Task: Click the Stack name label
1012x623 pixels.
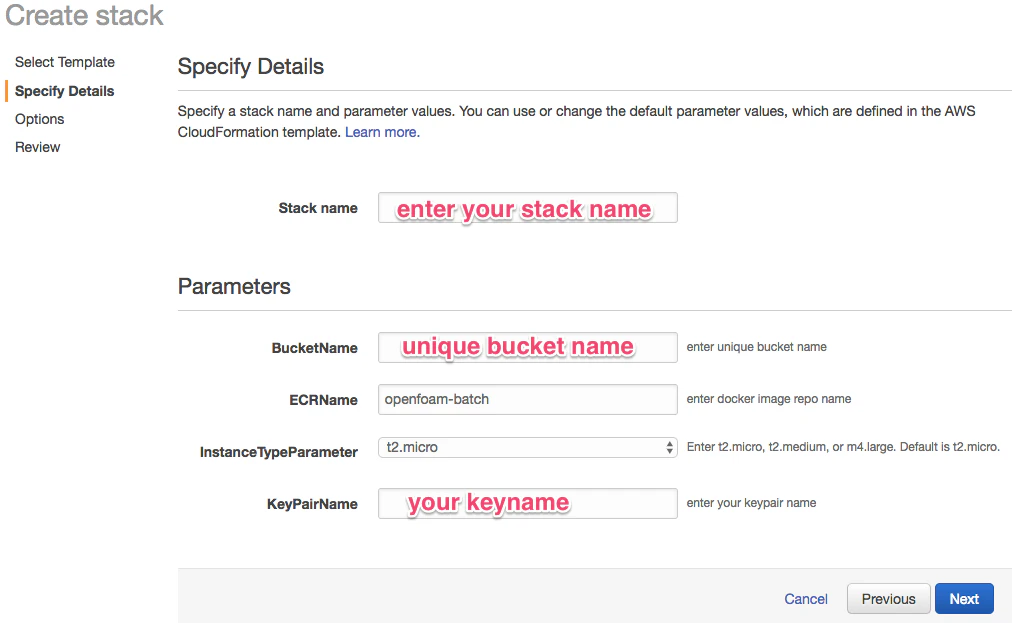Action: [x=318, y=208]
